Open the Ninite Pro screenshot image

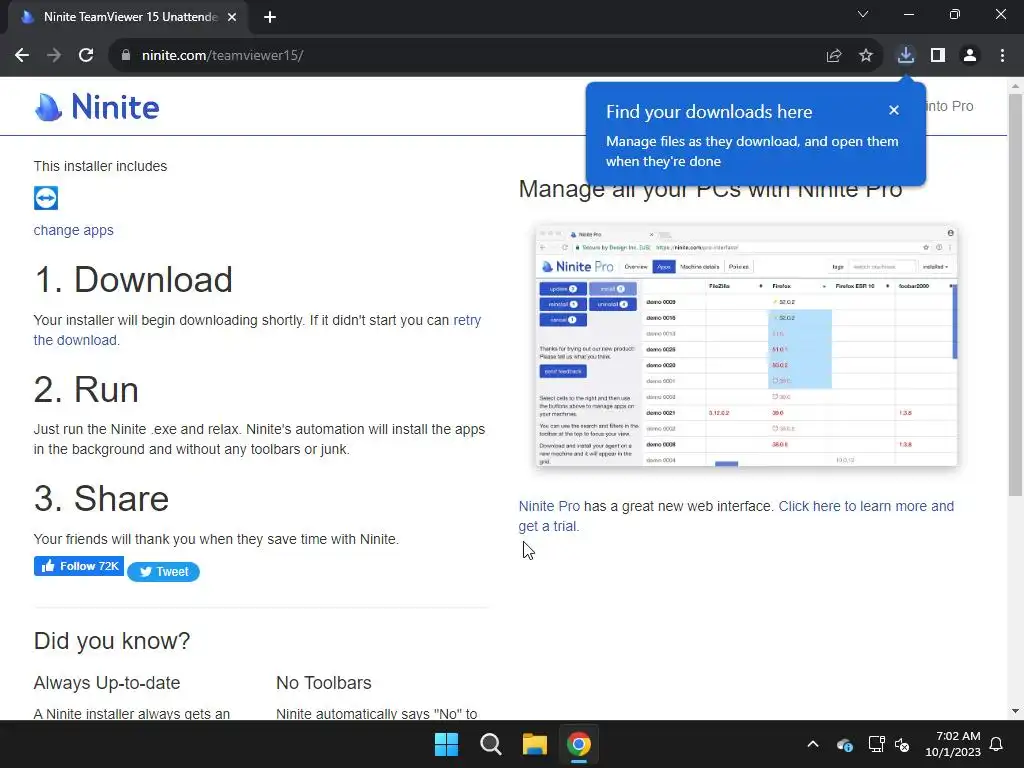(x=746, y=346)
